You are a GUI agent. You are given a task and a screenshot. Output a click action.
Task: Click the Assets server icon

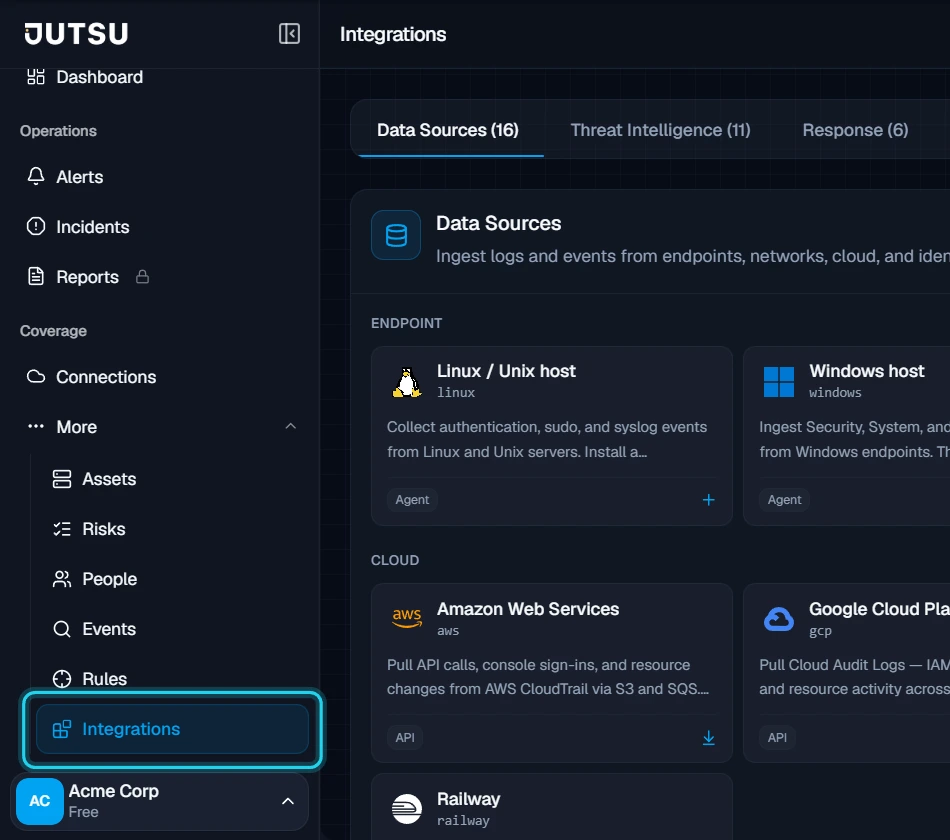62,479
